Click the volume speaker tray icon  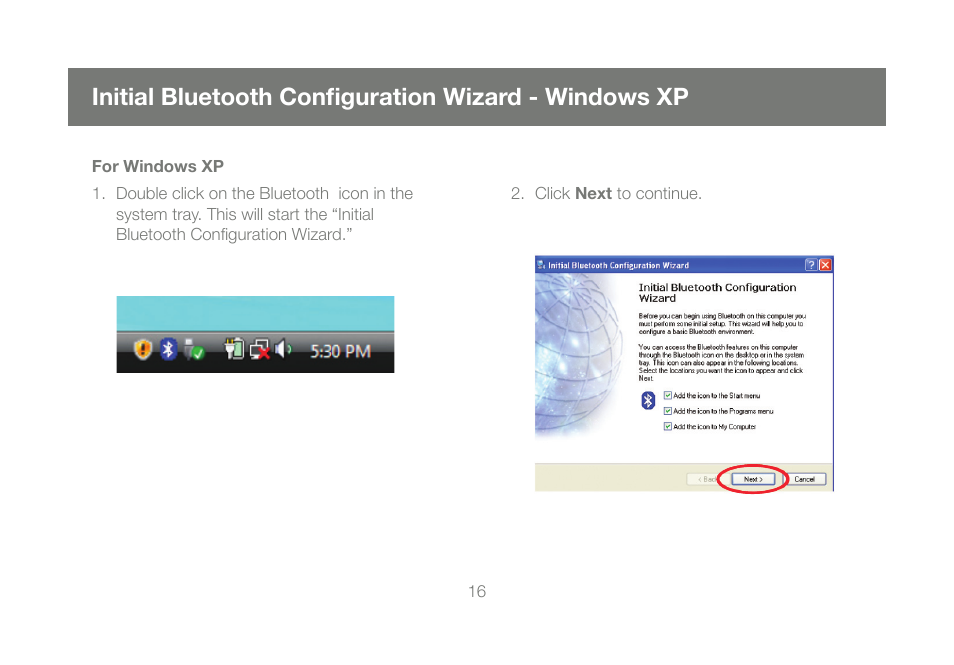[x=283, y=349]
